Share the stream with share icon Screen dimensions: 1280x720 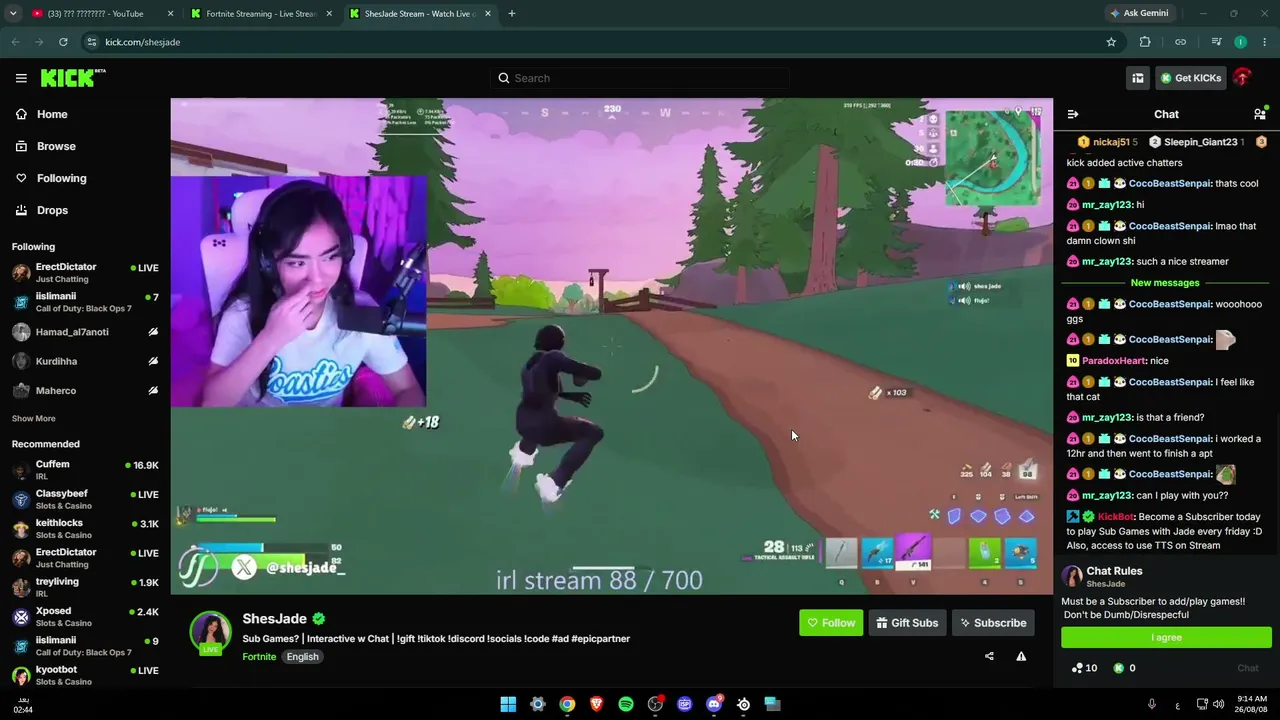pos(989,656)
